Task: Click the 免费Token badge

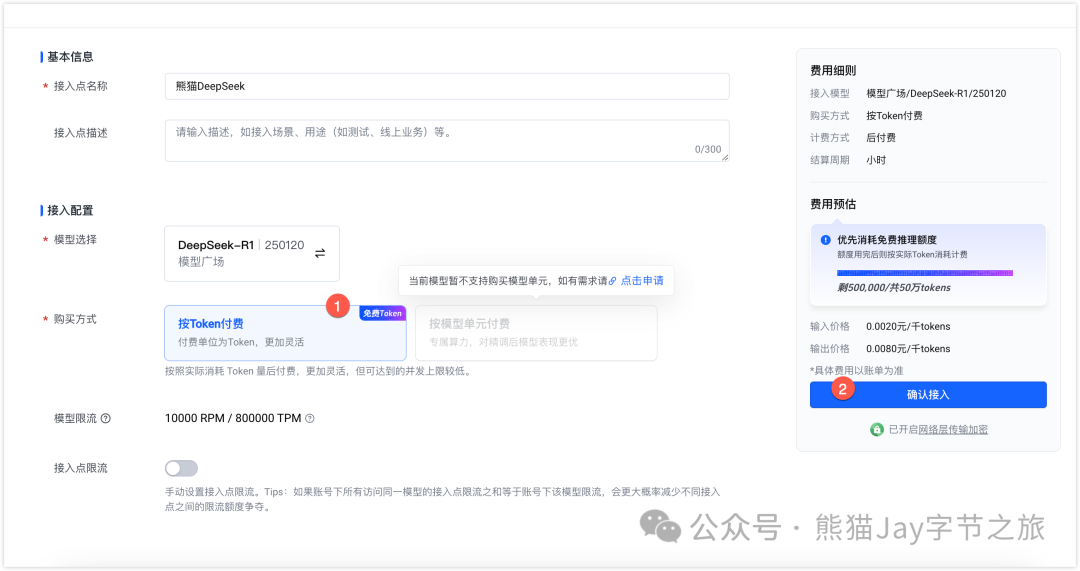Action: pos(382,313)
